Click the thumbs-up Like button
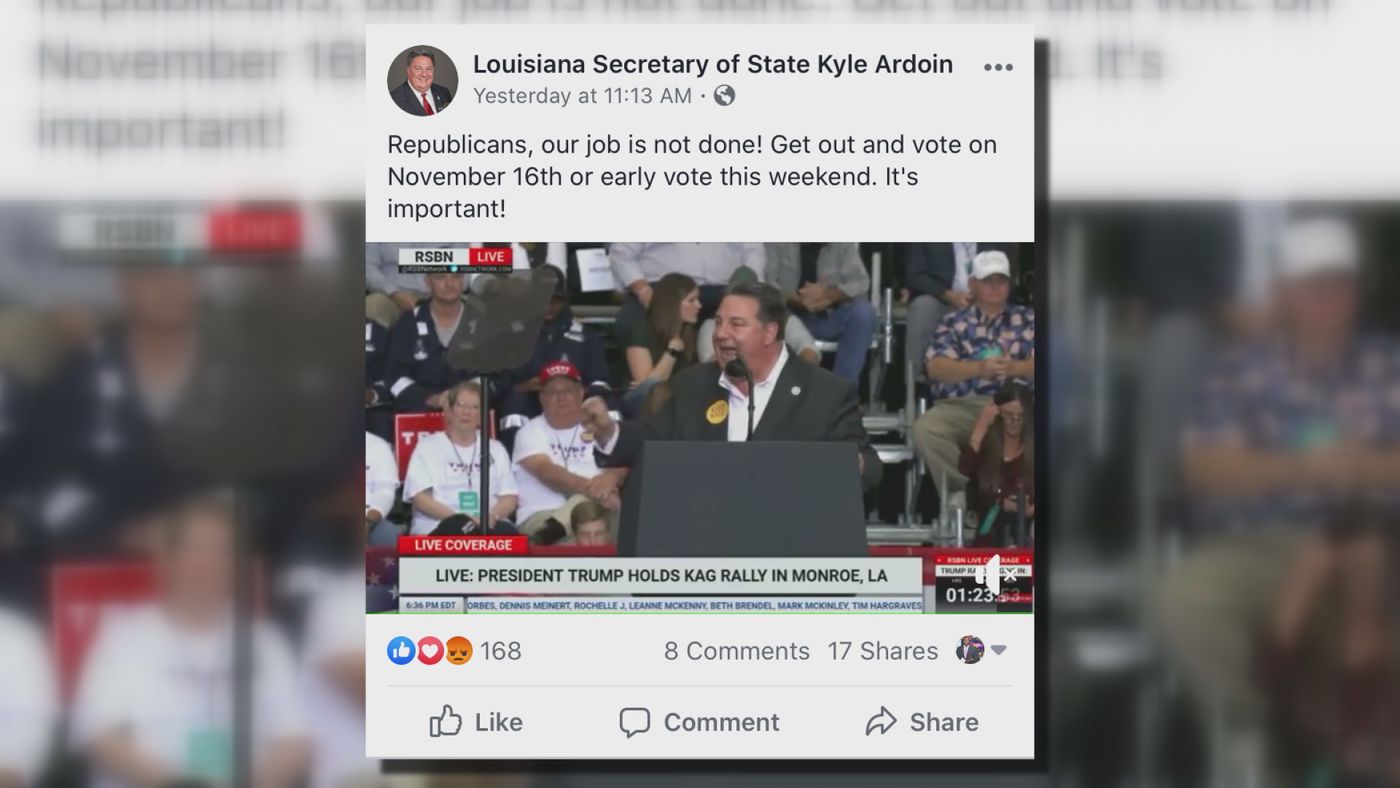Screen dimensions: 1400x788 point(476,722)
